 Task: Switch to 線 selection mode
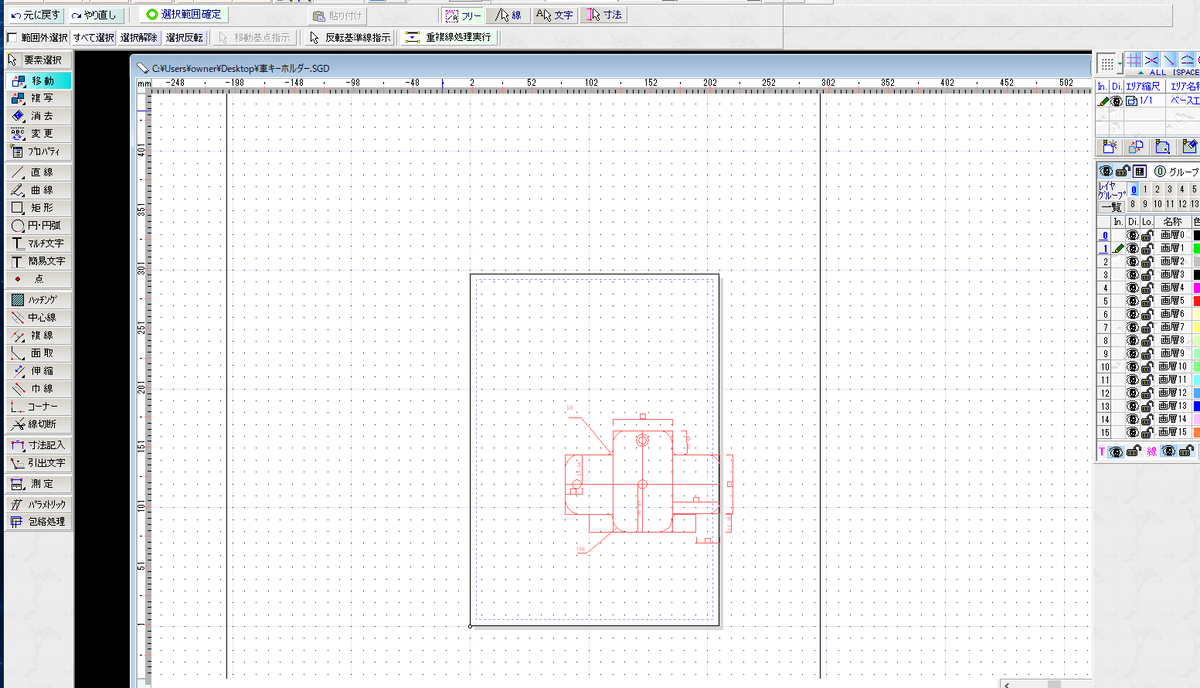point(509,15)
